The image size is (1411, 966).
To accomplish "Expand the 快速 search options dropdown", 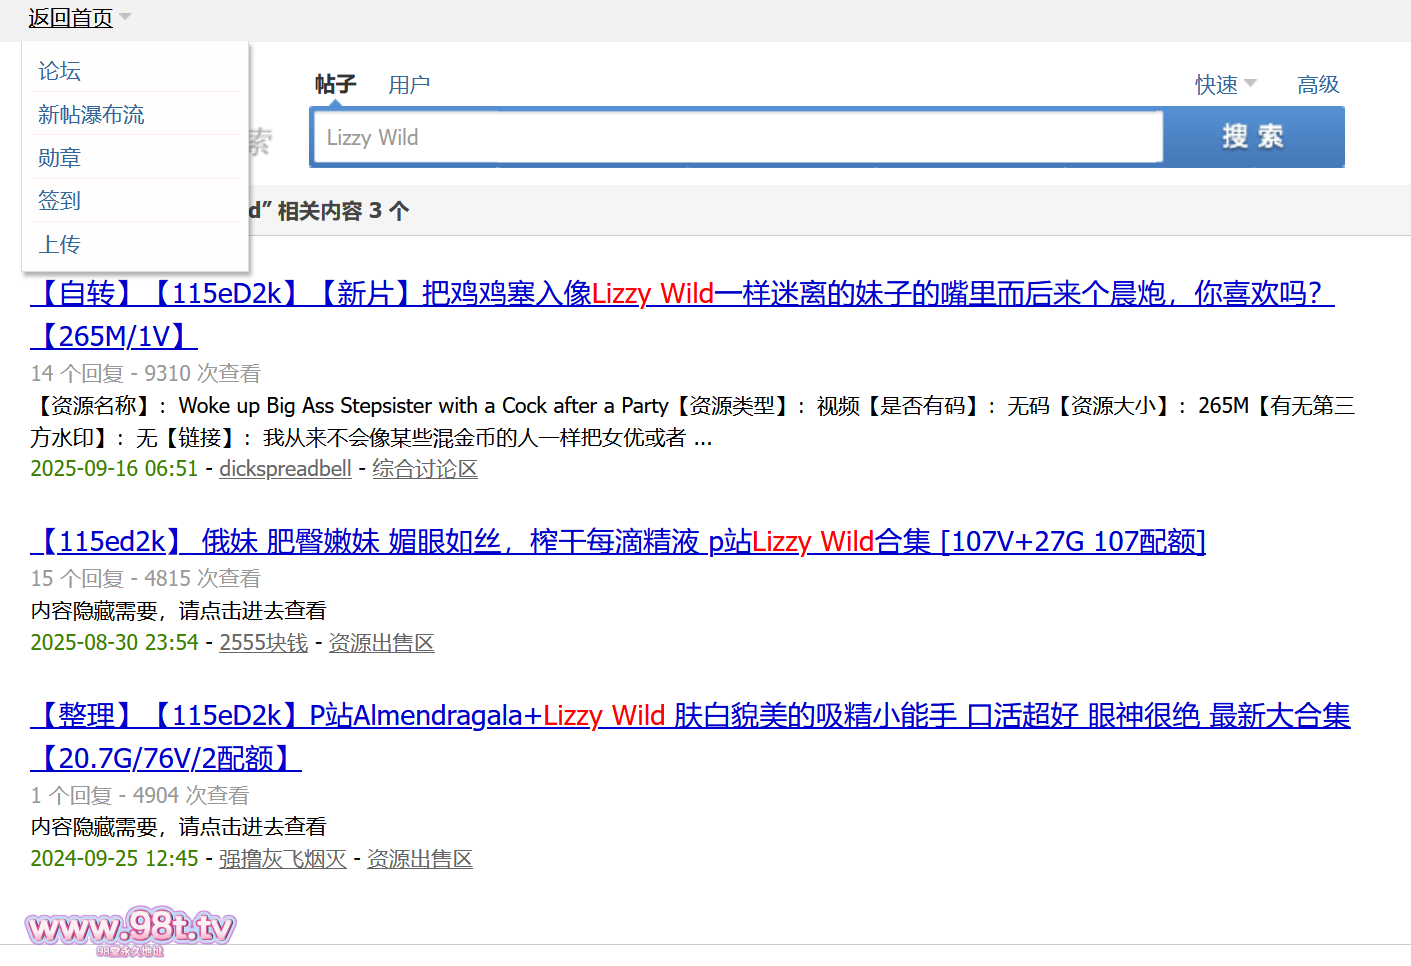I will click(x=1225, y=85).
